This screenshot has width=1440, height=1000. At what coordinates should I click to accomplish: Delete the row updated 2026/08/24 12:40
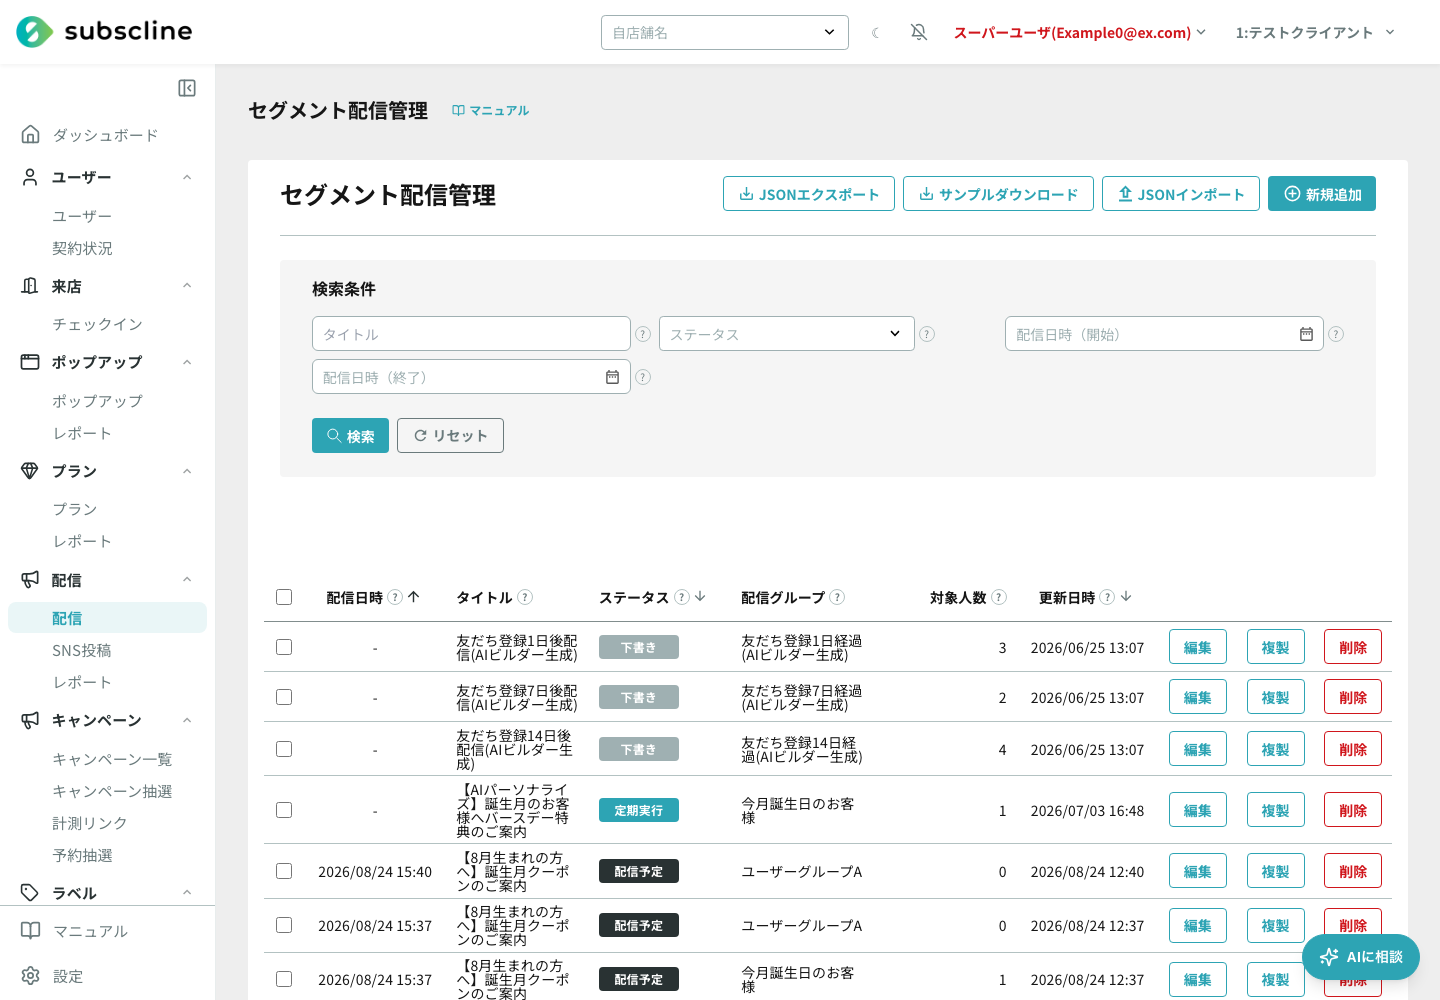point(1353,871)
